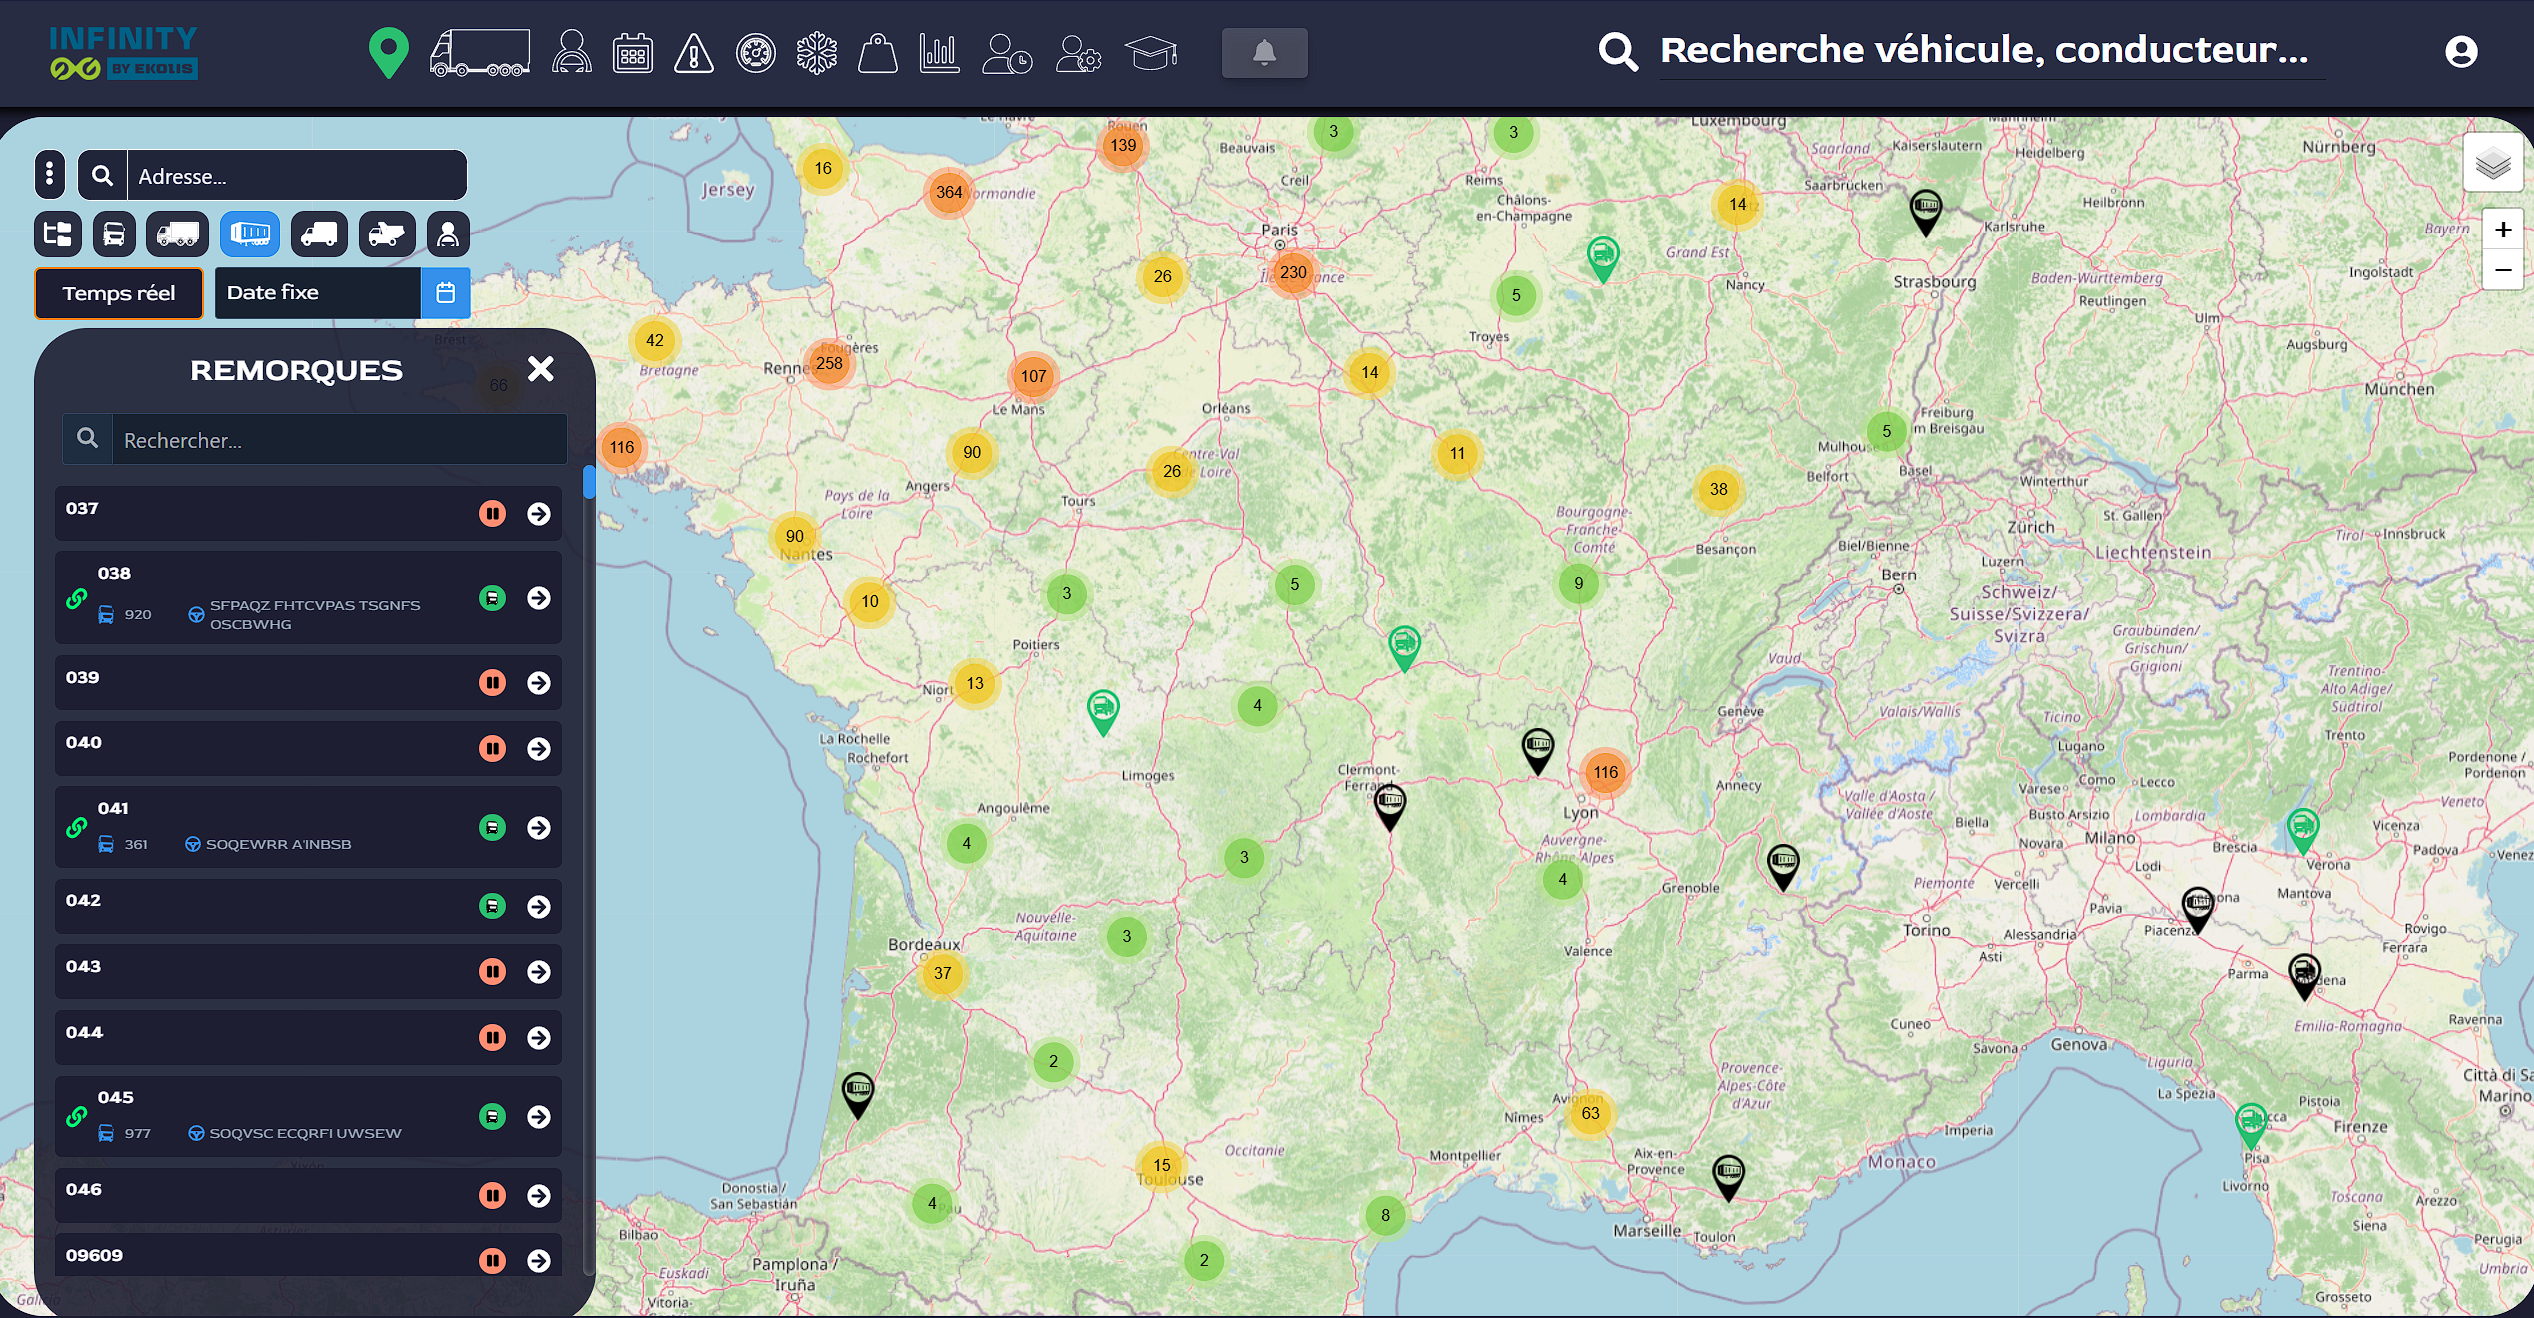Toggle the construction machine filter
The width and height of the screenshot is (2534, 1318).
pyautogui.click(x=387, y=234)
